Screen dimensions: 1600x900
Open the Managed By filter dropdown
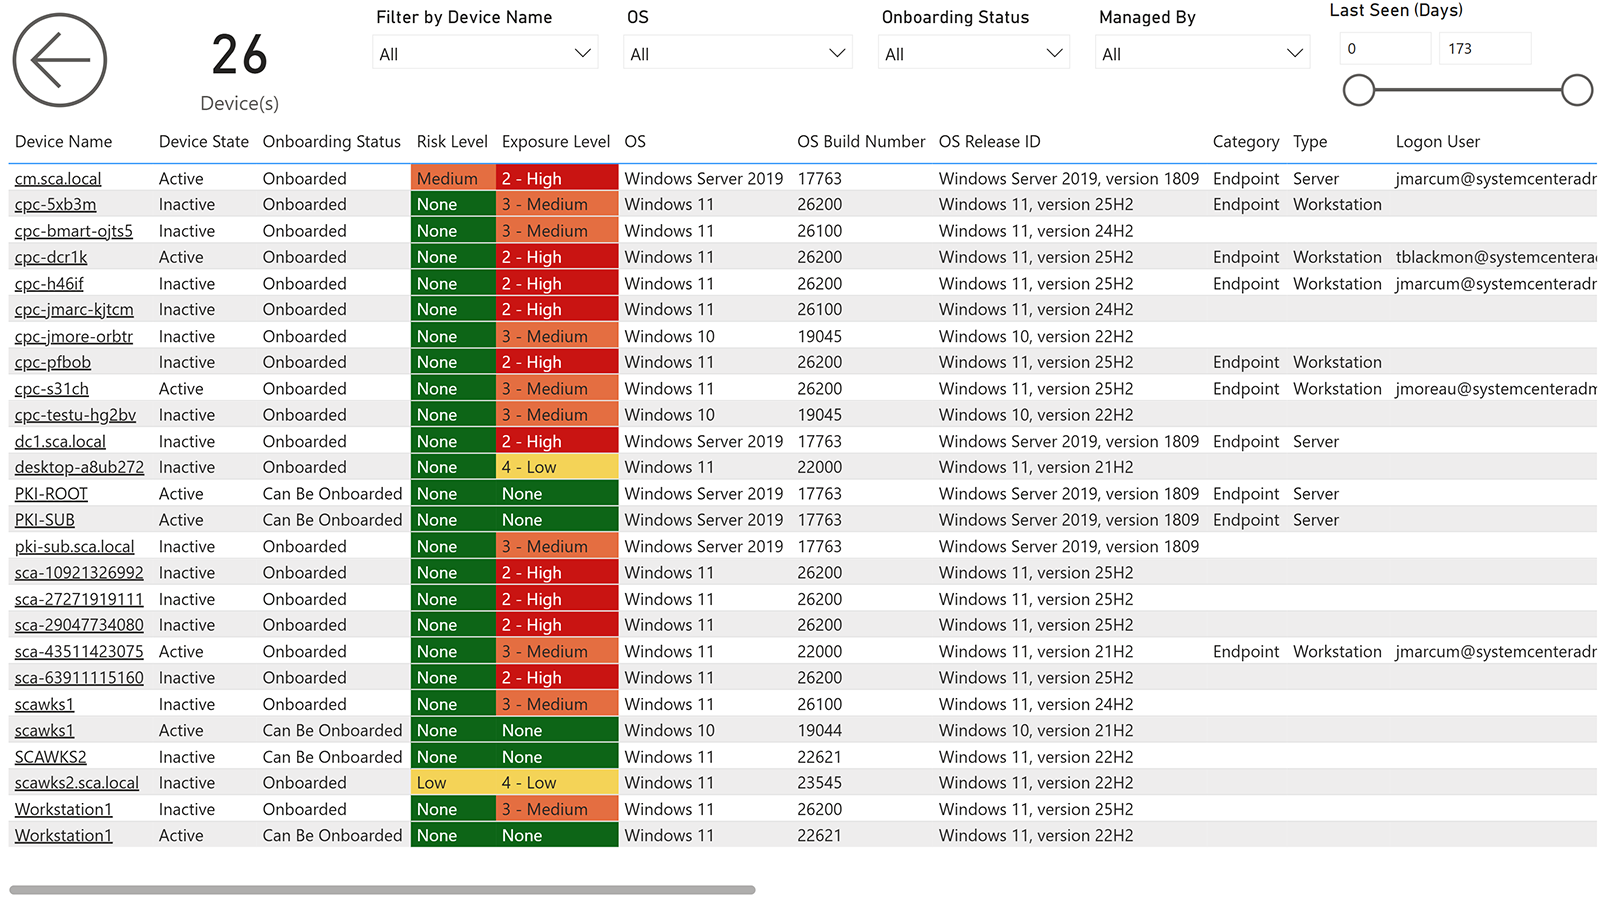tap(1202, 53)
